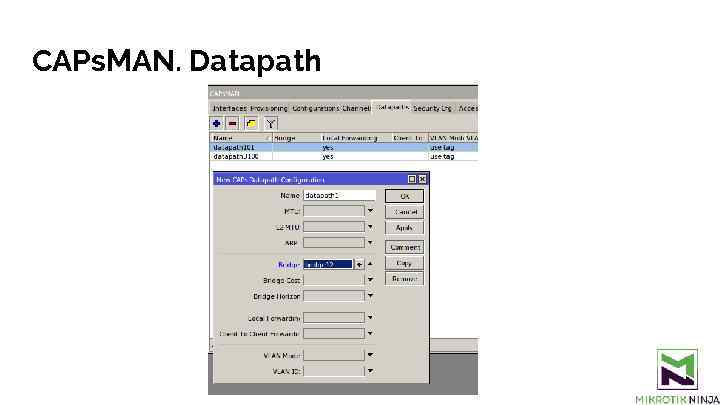Switch to the Provisioning tab
This screenshot has height=405, width=720.
[x=269, y=108]
